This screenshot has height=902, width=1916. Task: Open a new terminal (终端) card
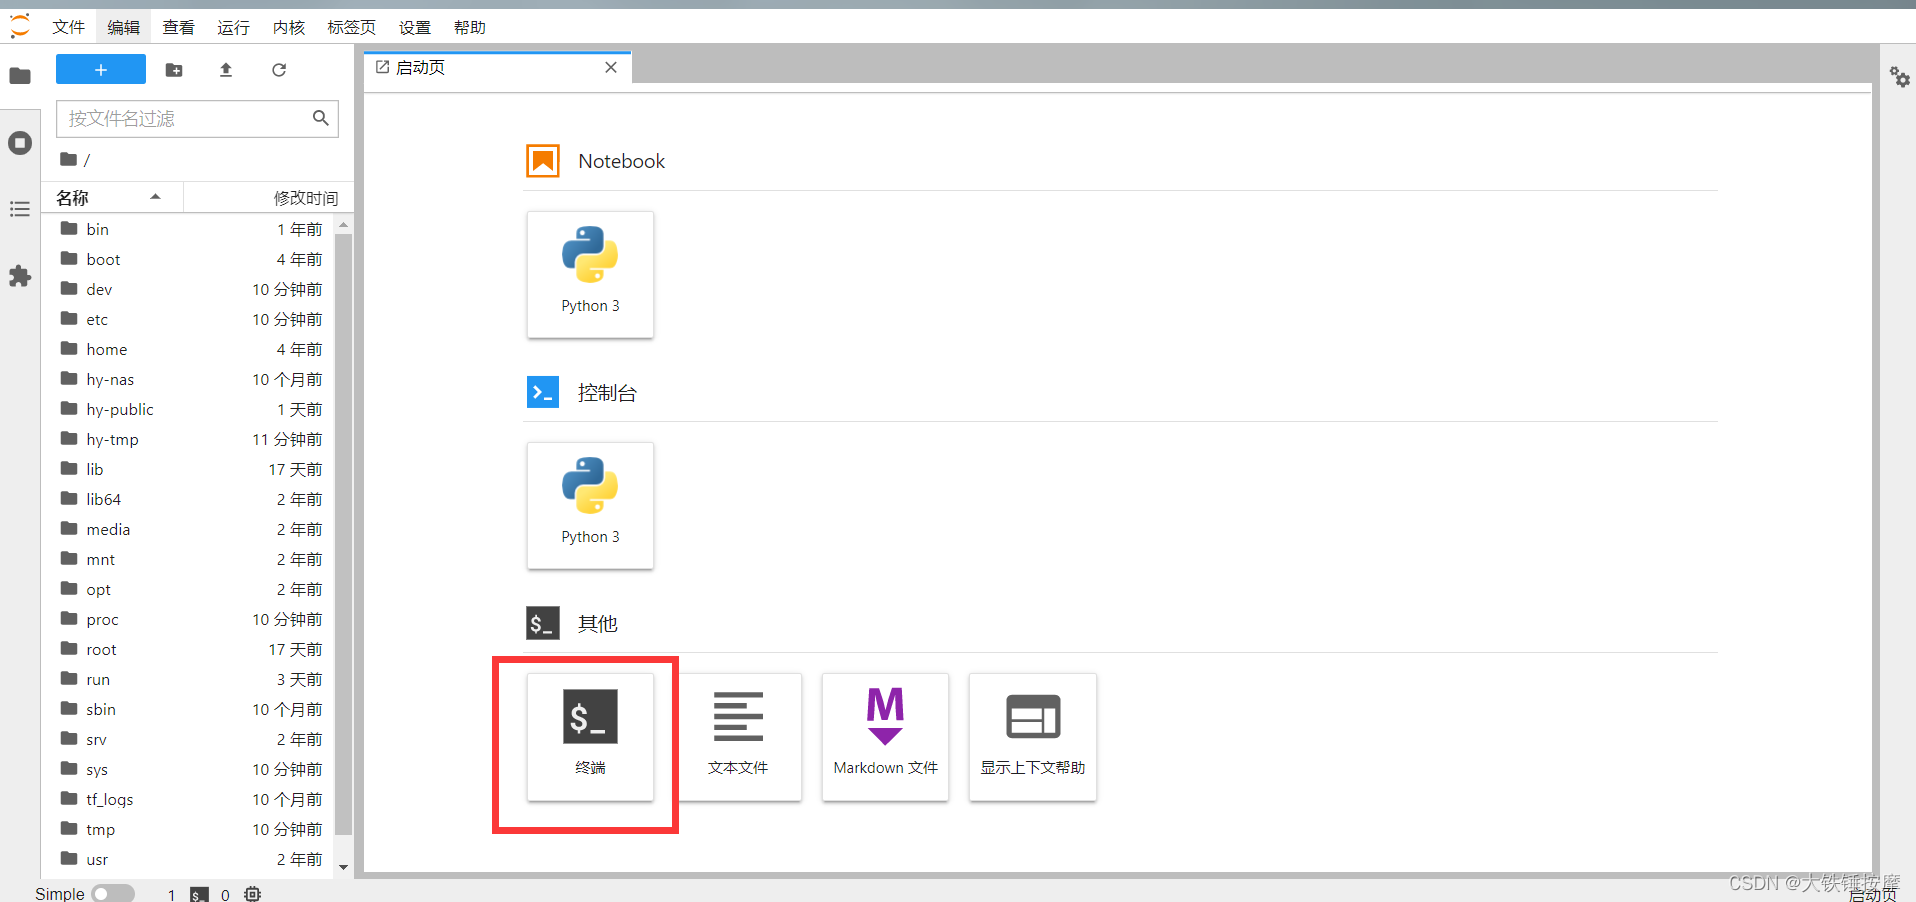click(x=590, y=737)
